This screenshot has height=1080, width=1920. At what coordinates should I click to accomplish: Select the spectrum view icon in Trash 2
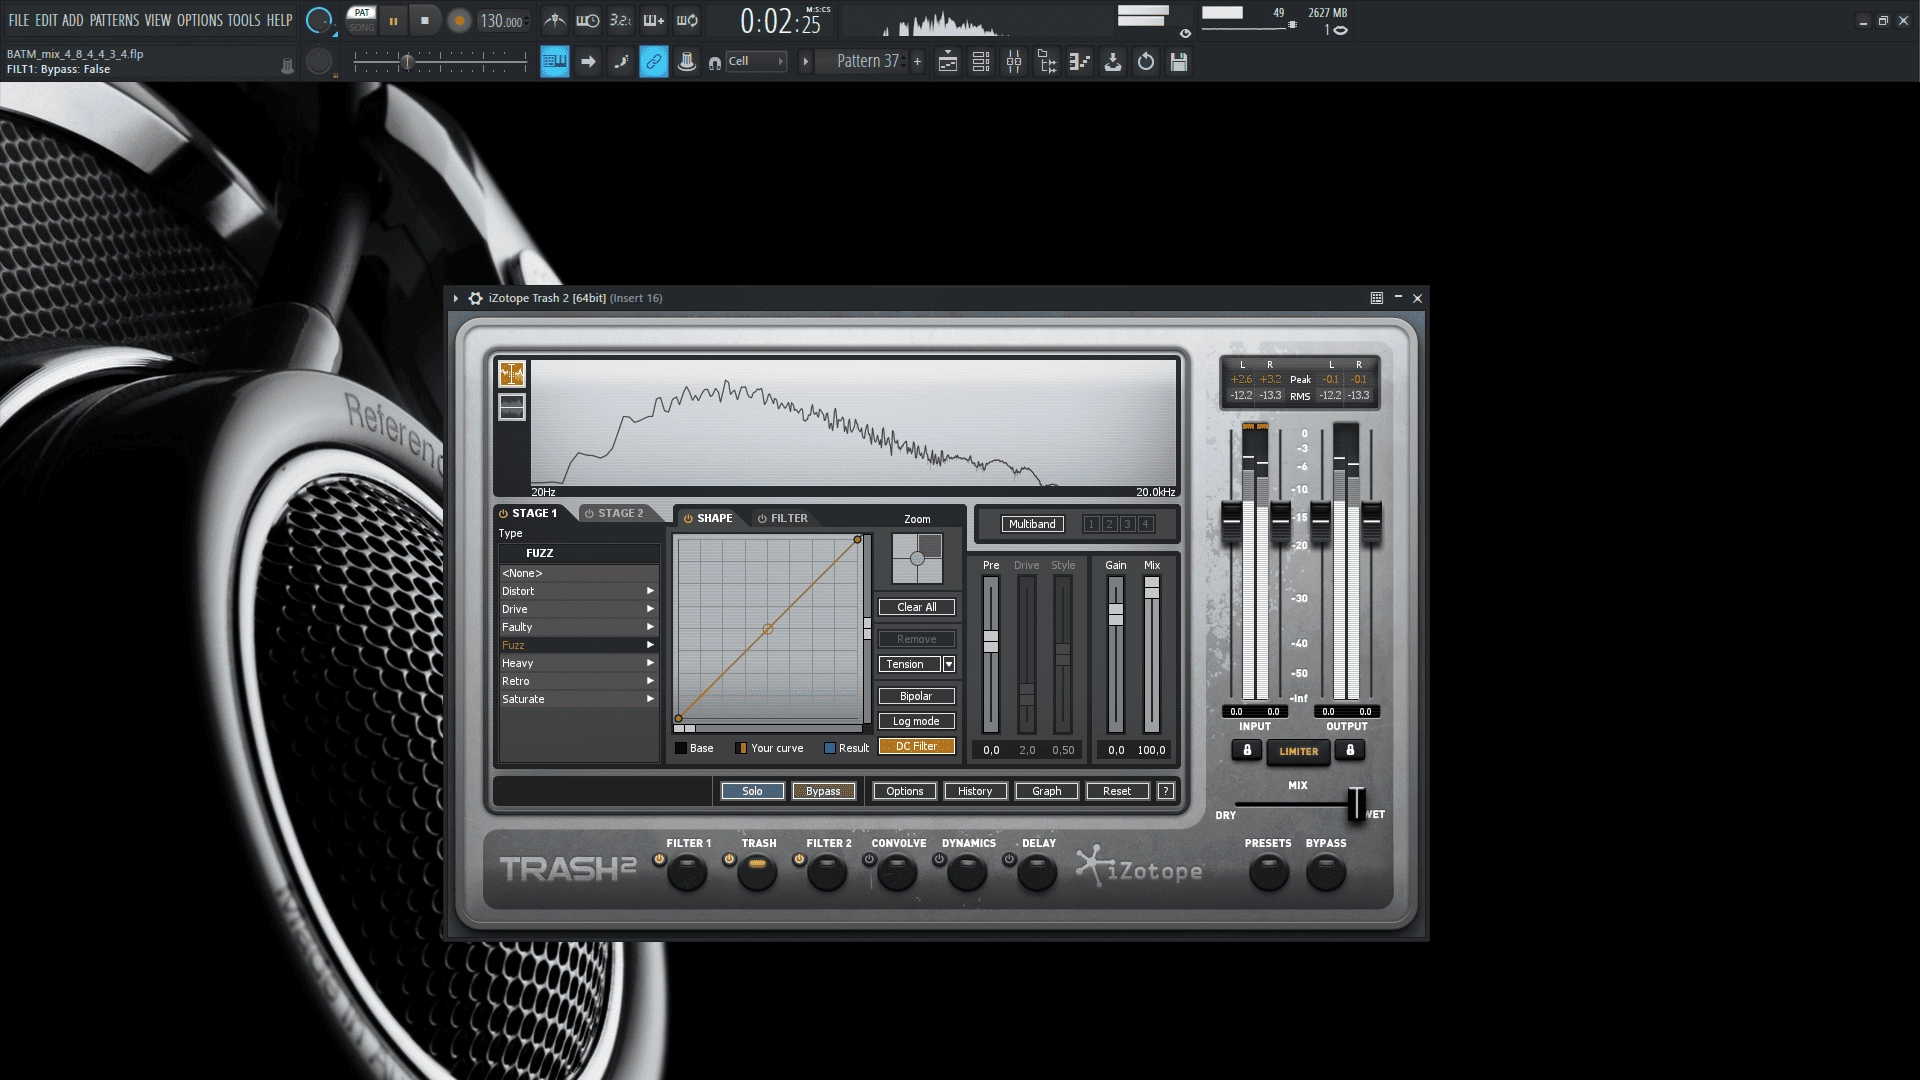click(512, 374)
